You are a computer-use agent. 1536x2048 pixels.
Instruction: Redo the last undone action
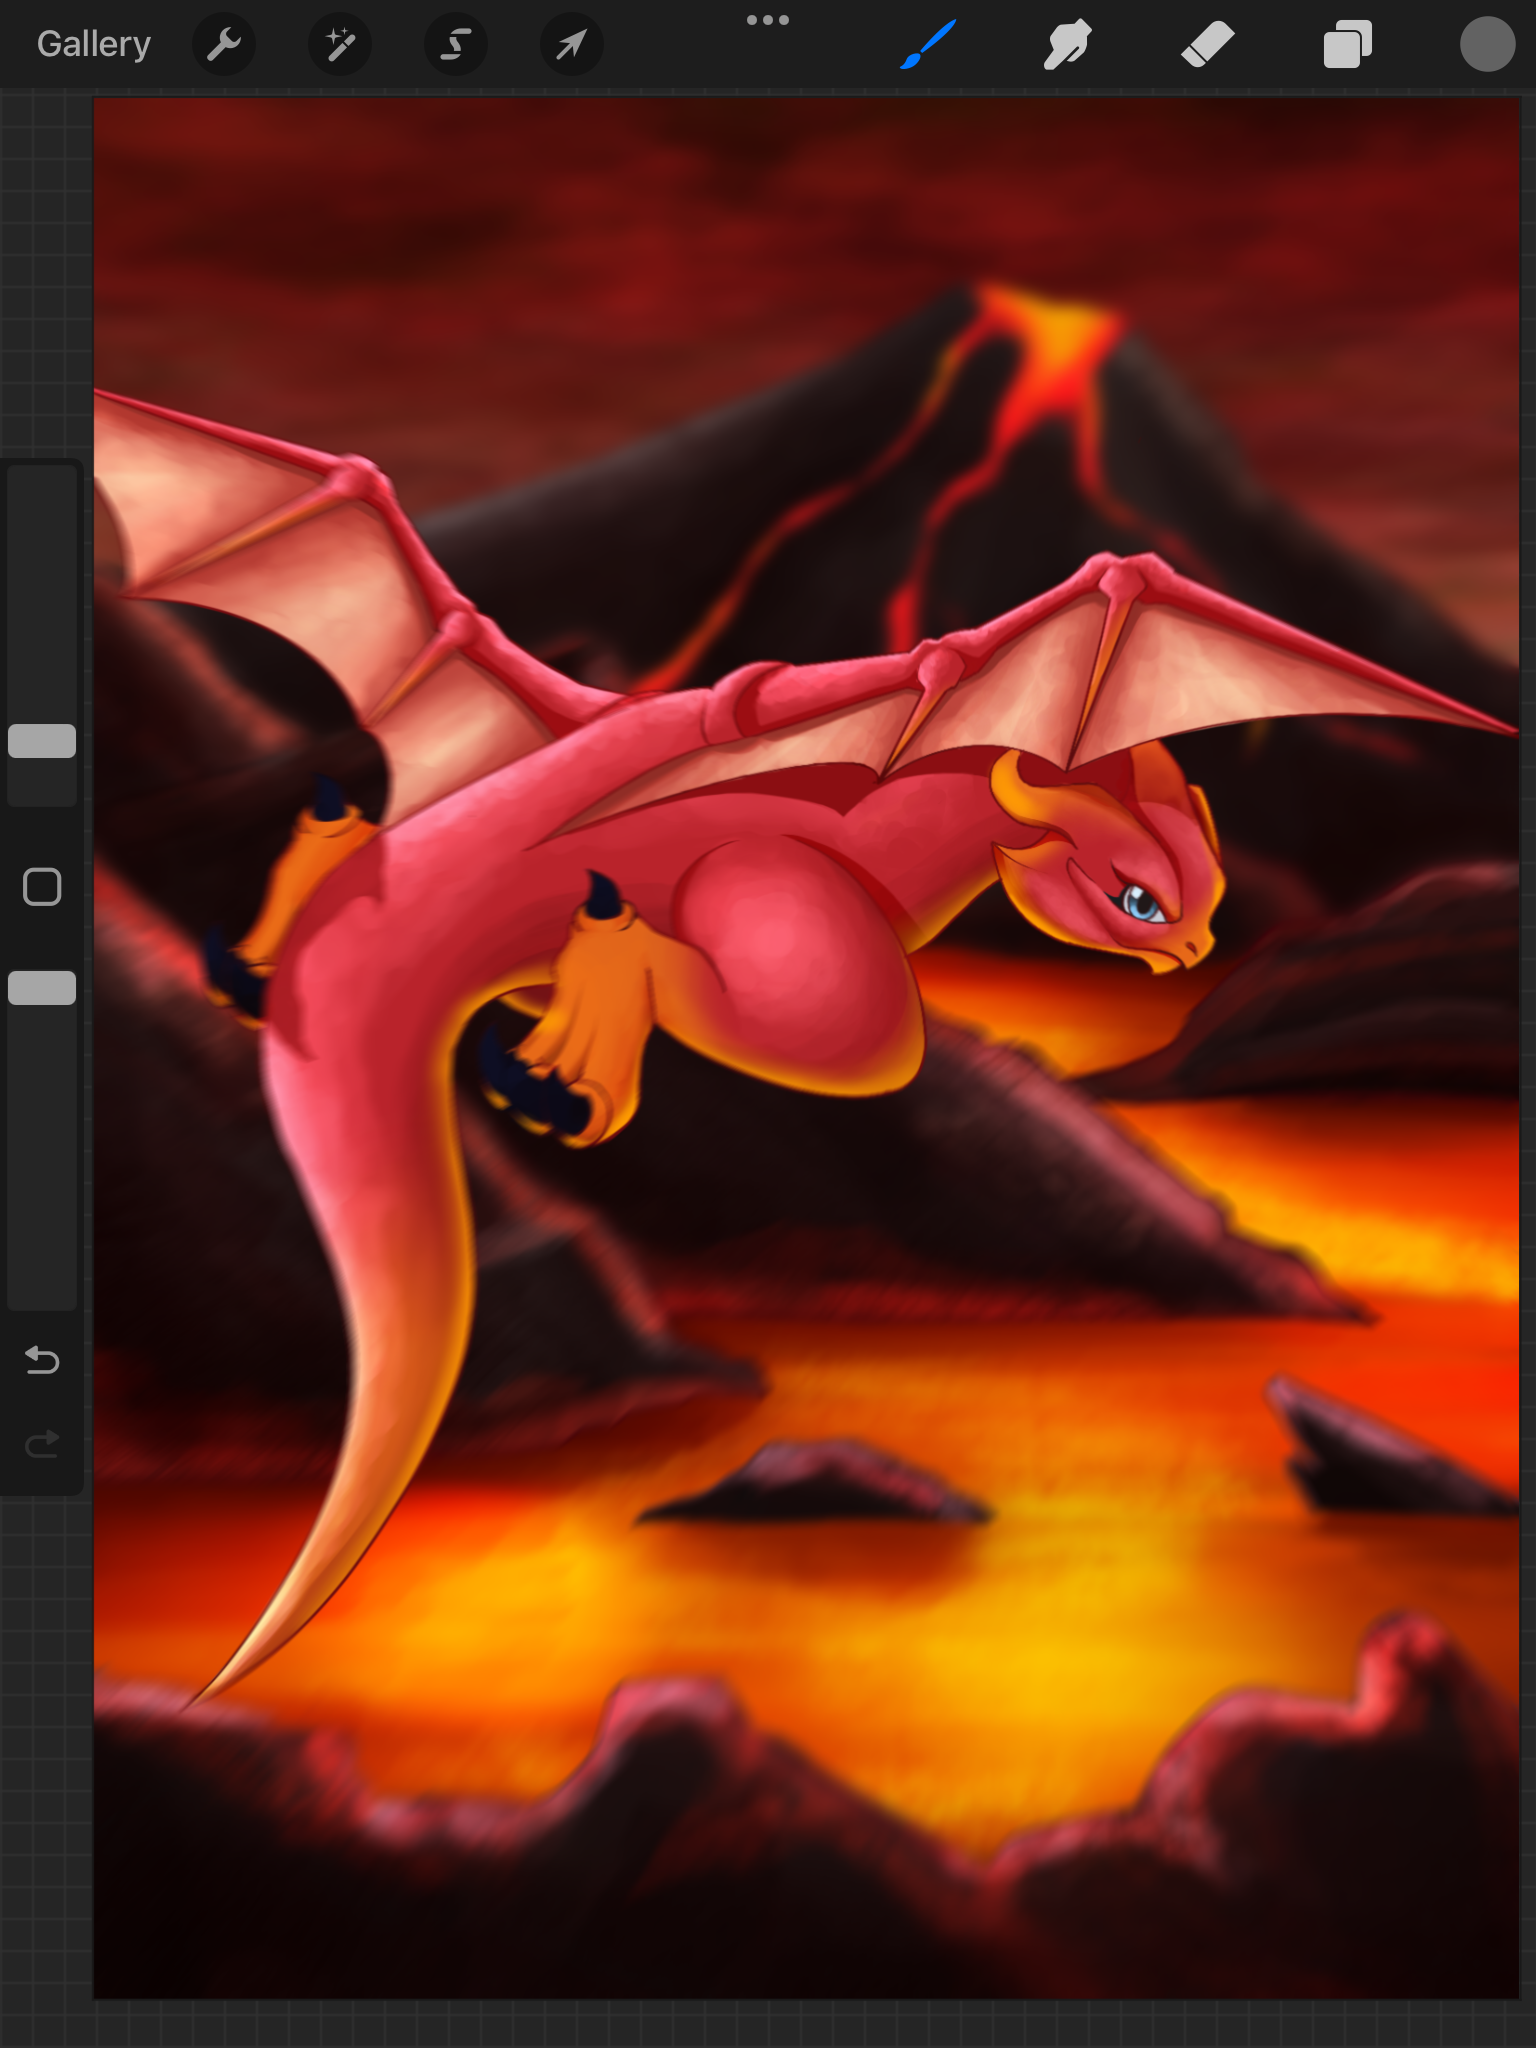[42, 1443]
